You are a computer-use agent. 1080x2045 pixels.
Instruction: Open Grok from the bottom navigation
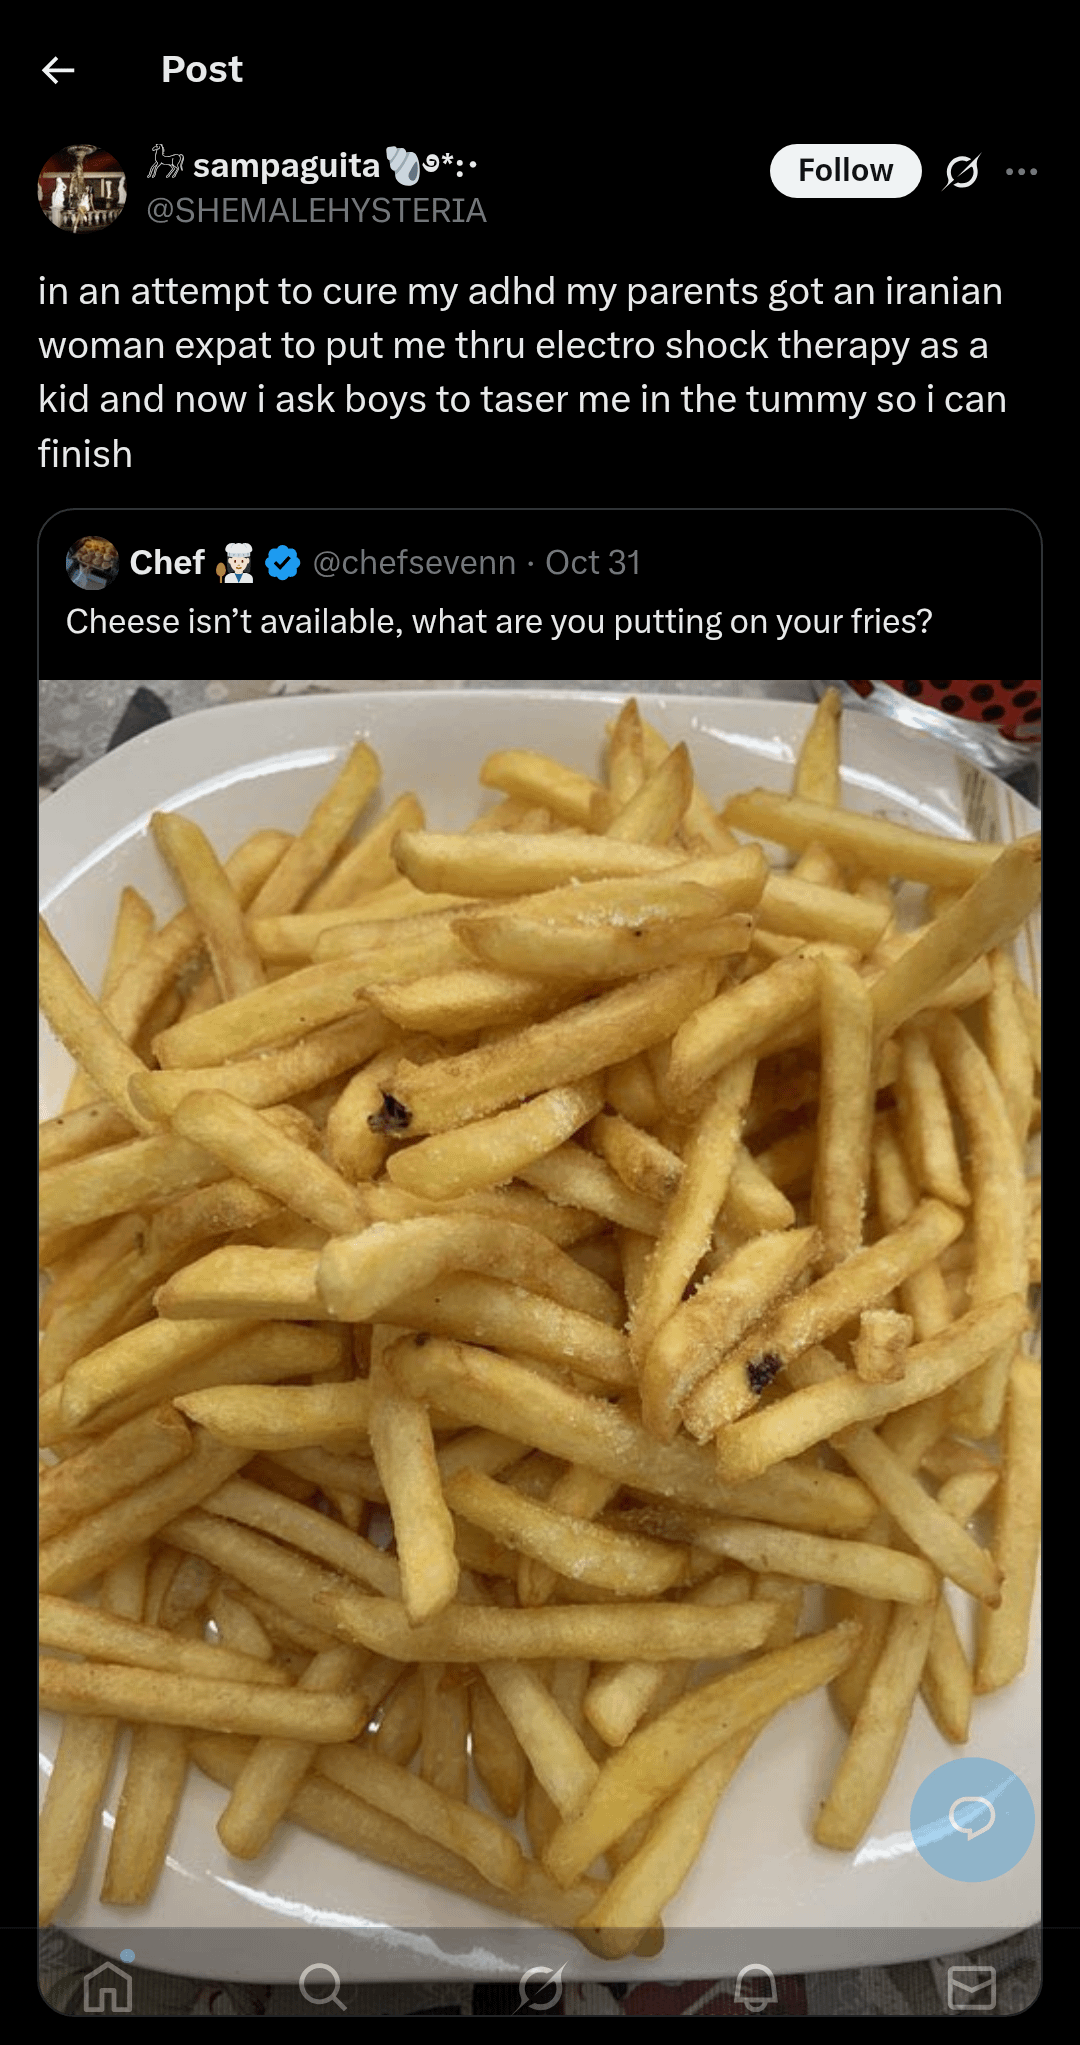point(540,1986)
